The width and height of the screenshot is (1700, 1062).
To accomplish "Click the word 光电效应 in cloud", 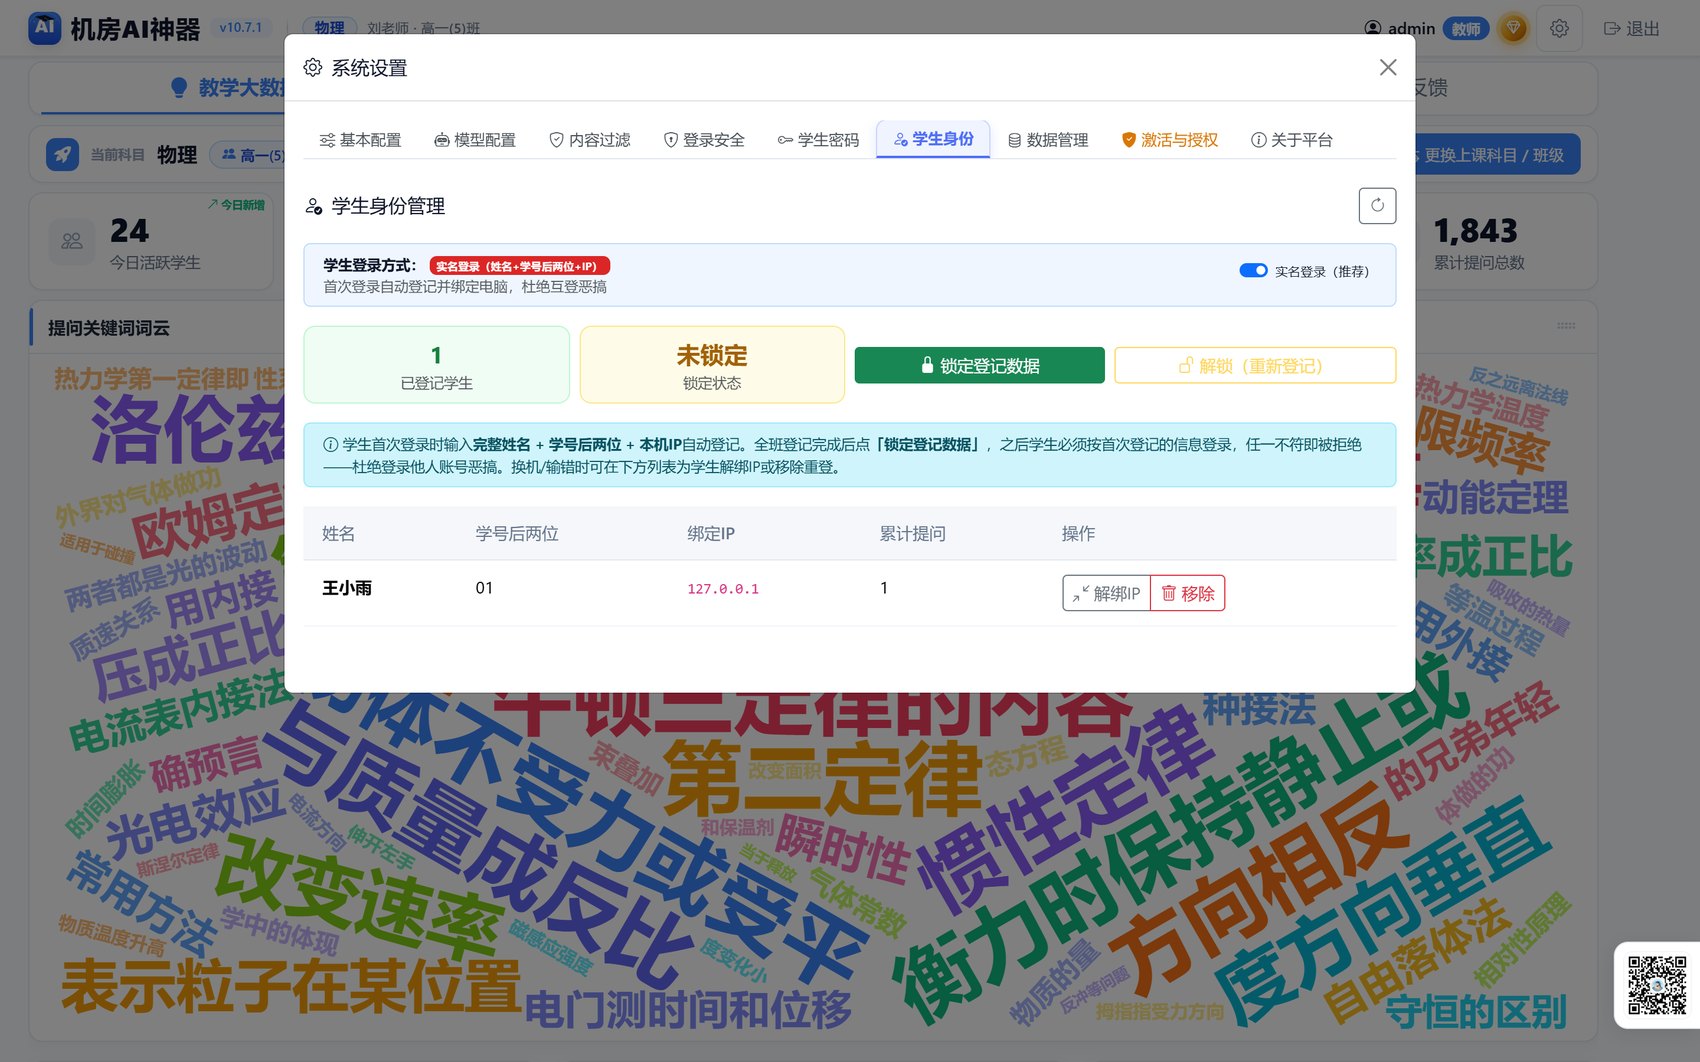I will (x=195, y=820).
